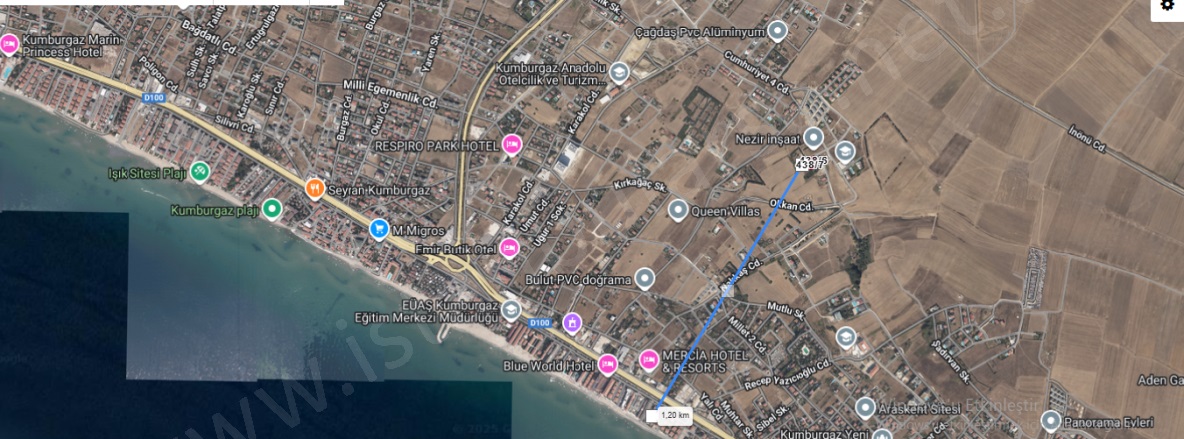Open the settings gear icon

click(1167, 6)
